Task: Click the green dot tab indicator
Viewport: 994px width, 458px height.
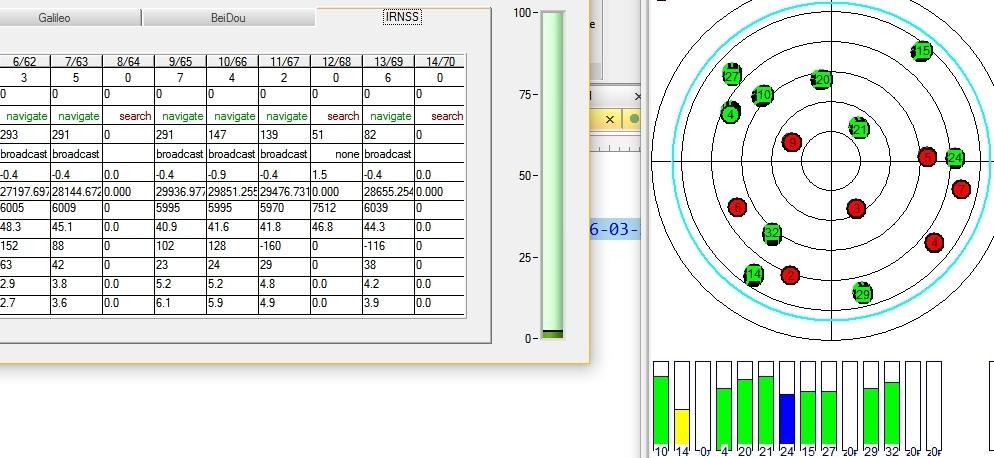Action: (x=634, y=119)
